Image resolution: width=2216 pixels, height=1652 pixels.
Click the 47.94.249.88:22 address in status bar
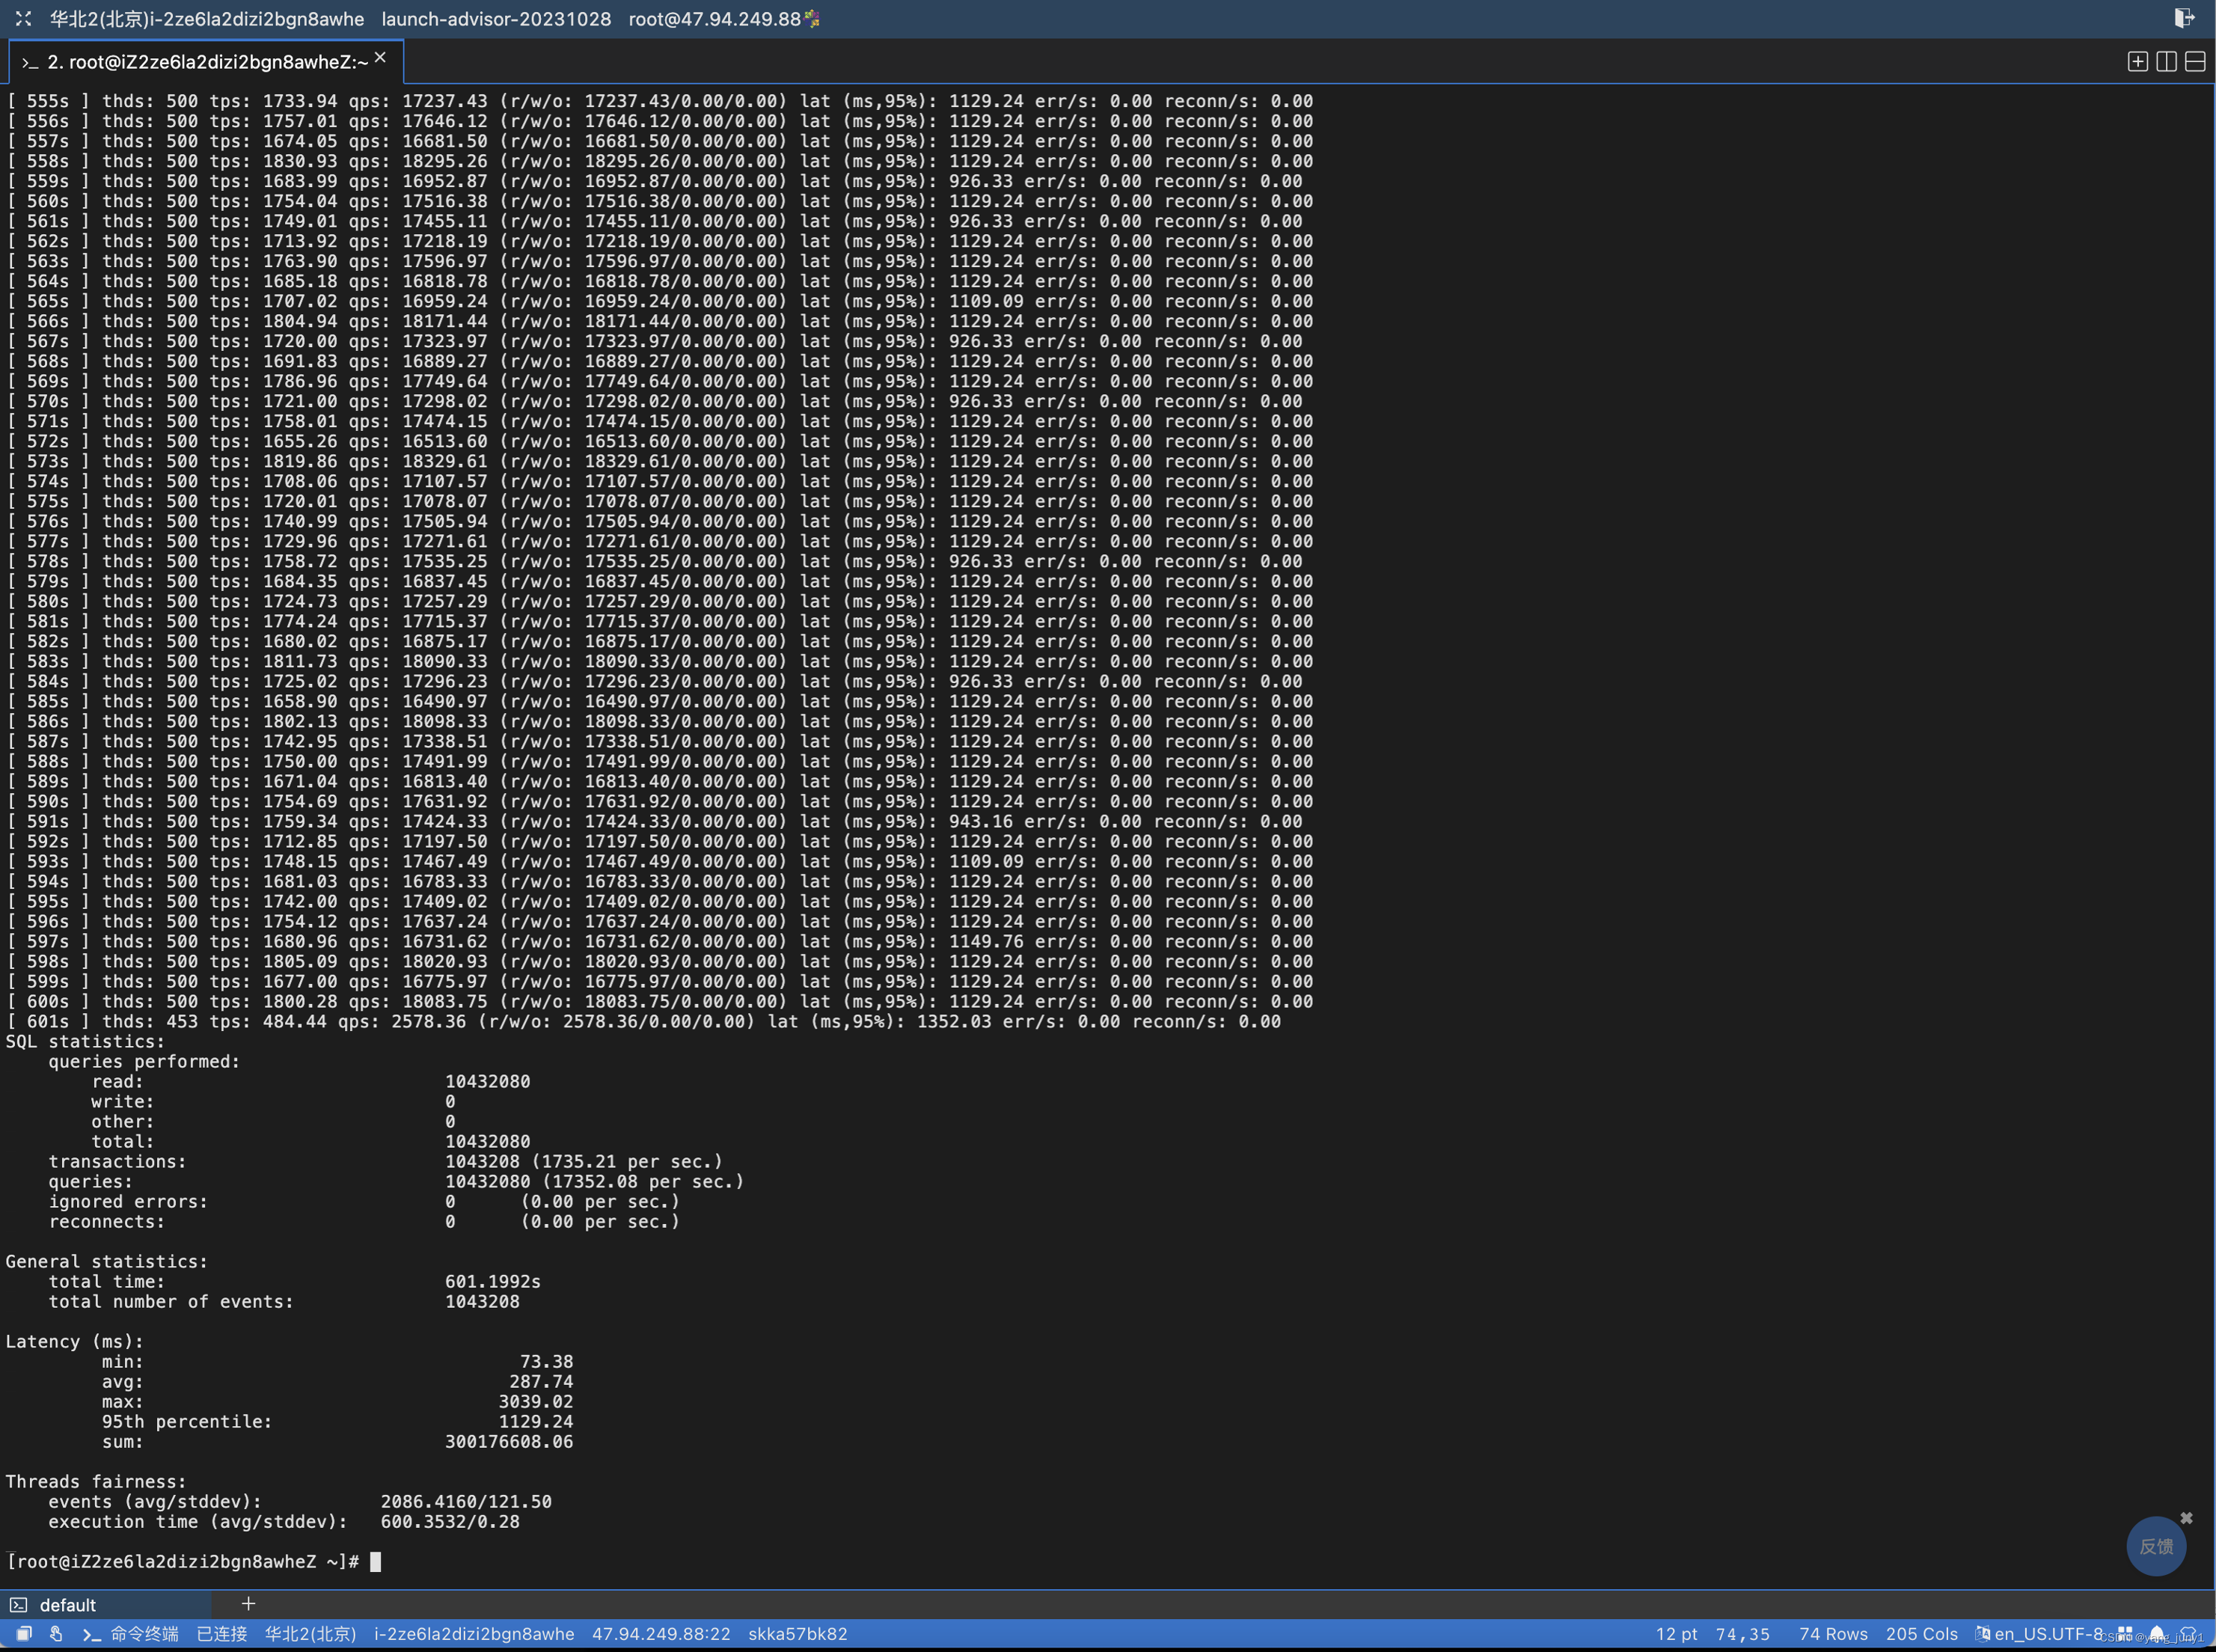[661, 1633]
